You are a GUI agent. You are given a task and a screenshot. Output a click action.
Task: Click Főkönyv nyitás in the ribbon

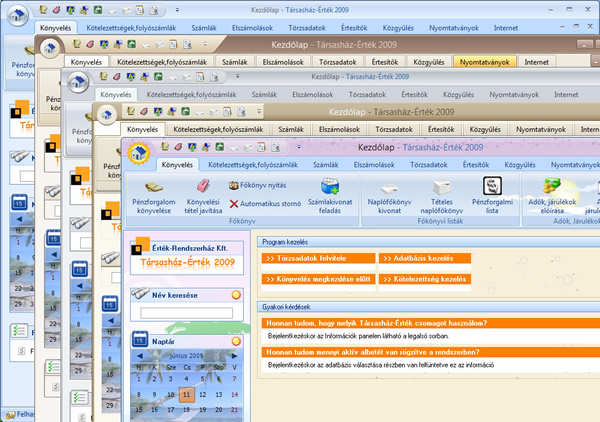(x=258, y=186)
